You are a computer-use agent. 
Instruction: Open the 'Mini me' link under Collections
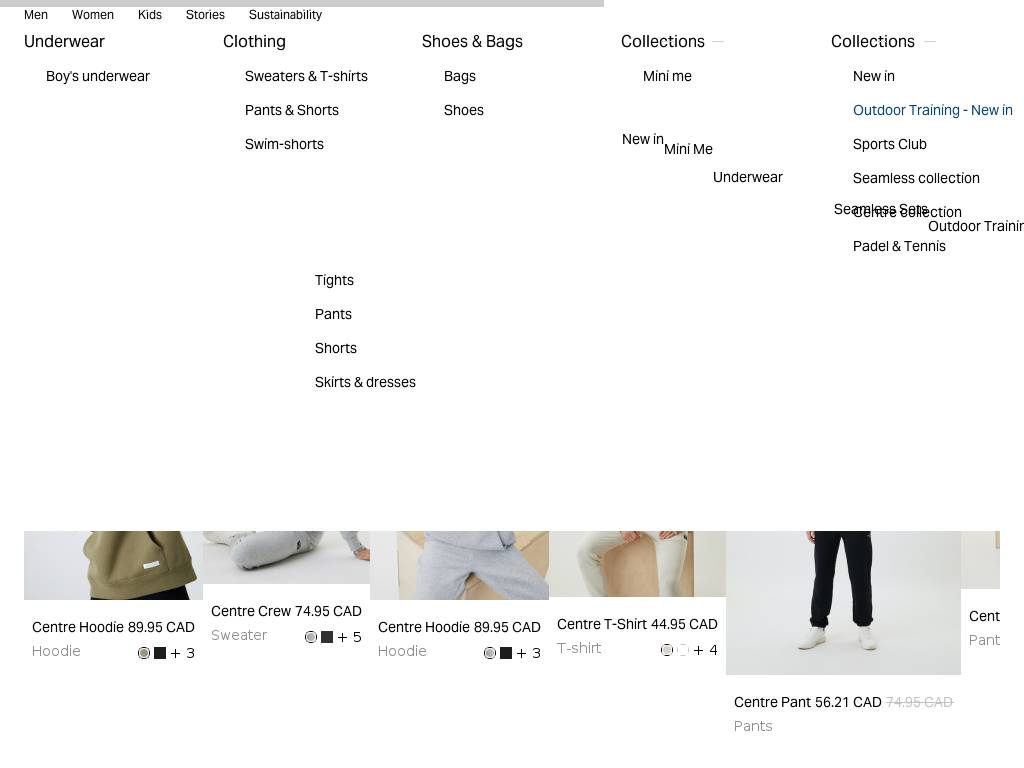(667, 76)
